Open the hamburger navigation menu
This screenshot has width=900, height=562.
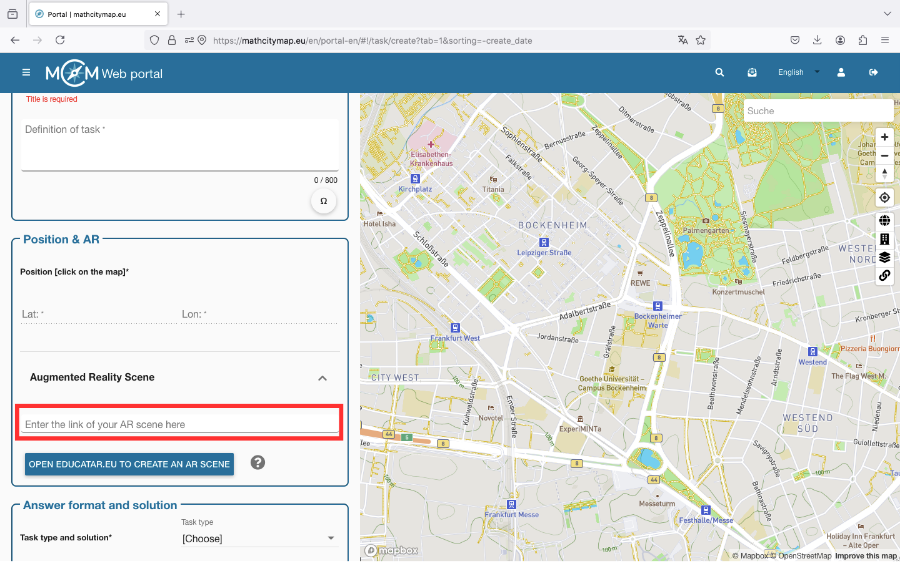(x=26, y=73)
